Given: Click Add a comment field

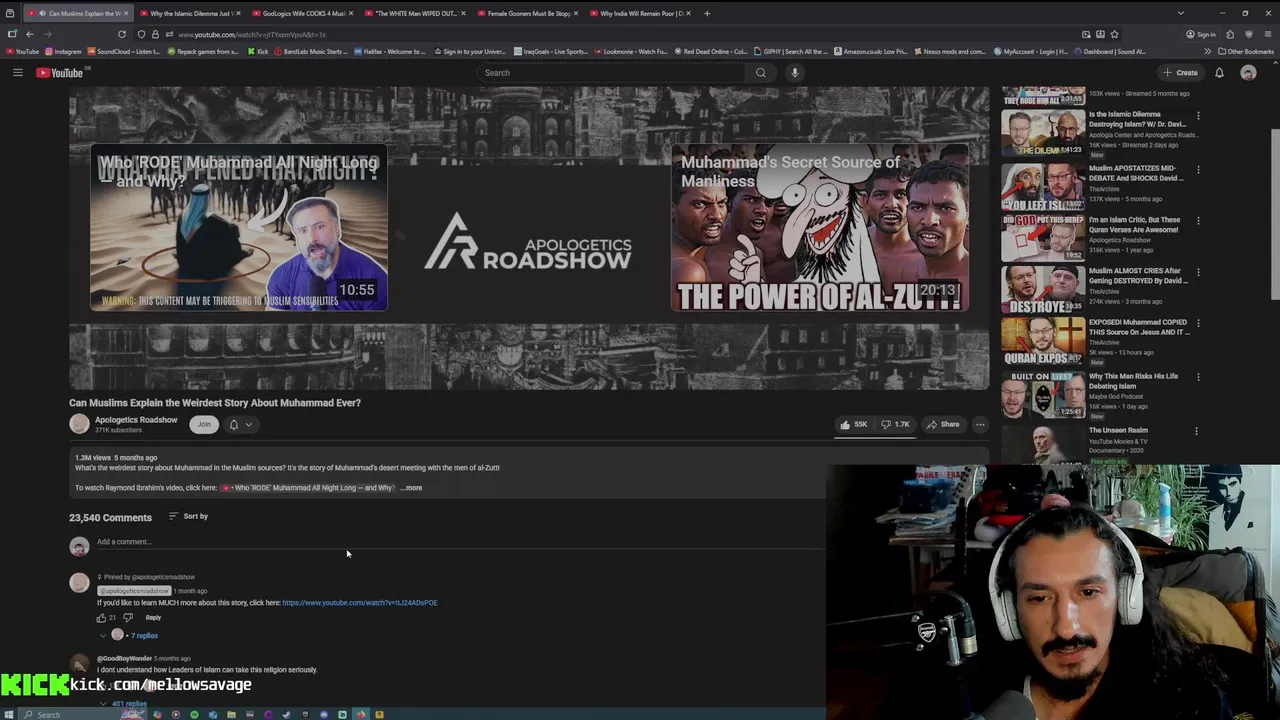Looking at the screenshot, I should click(x=460, y=542).
